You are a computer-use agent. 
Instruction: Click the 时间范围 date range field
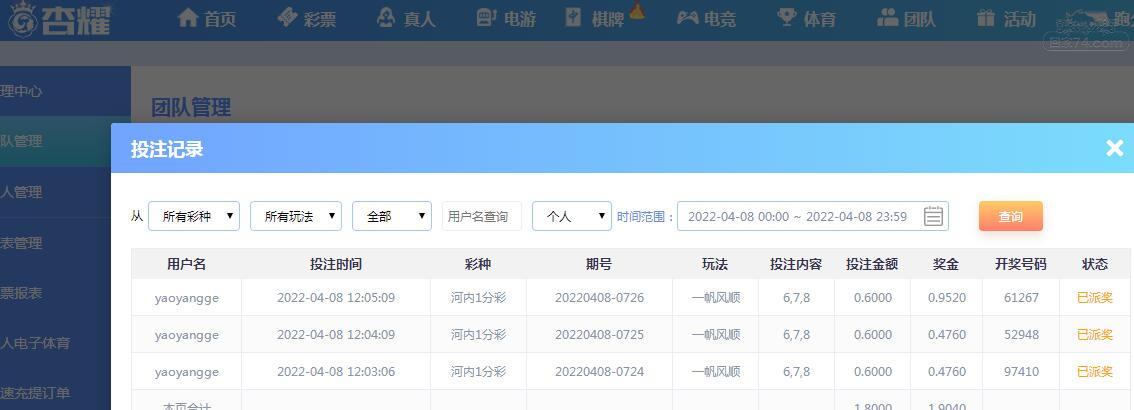click(813, 216)
